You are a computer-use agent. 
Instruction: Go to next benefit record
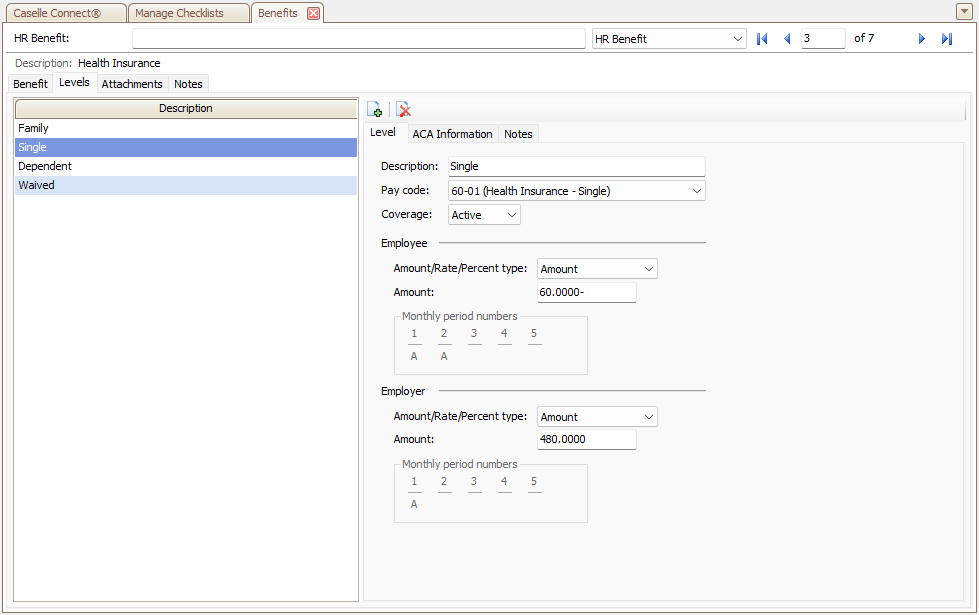(x=922, y=39)
